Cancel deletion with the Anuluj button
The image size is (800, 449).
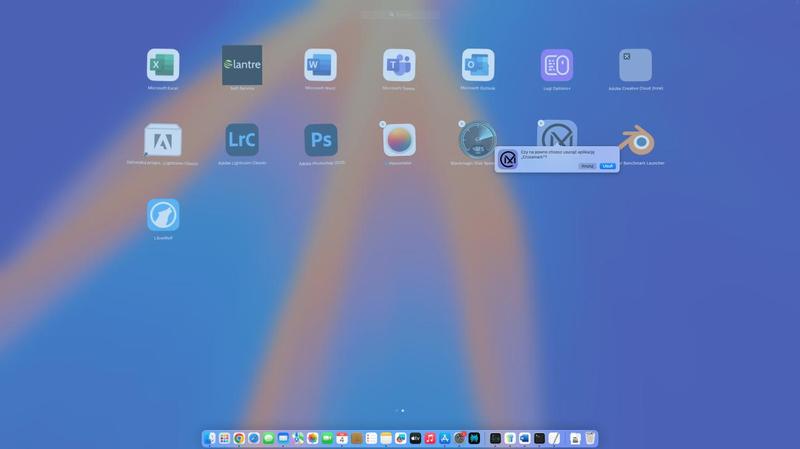point(587,166)
